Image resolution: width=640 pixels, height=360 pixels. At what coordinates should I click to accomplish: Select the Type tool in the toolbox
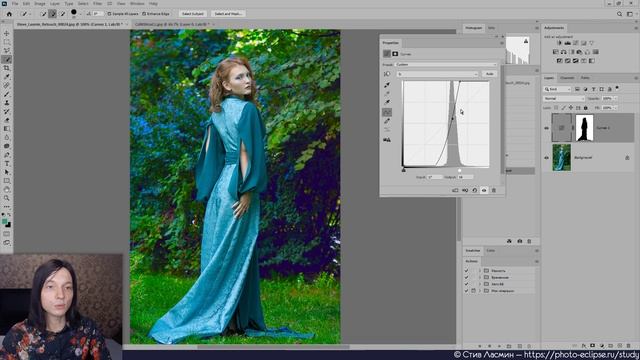tap(7, 164)
